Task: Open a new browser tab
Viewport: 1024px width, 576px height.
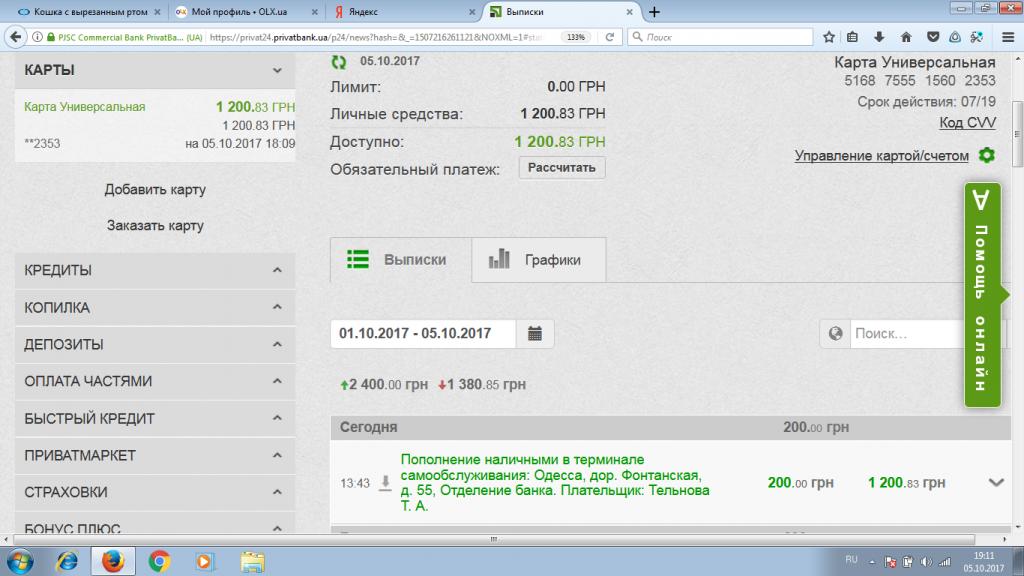Action: 654,12
